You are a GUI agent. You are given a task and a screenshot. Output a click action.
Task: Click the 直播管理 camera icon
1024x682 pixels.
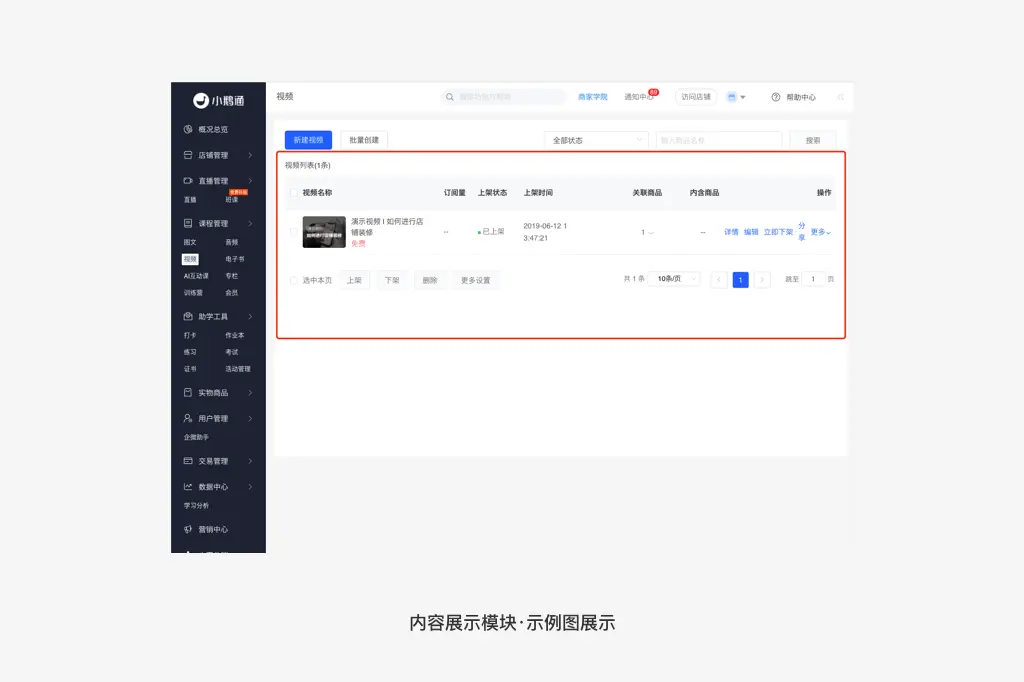coord(188,180)
